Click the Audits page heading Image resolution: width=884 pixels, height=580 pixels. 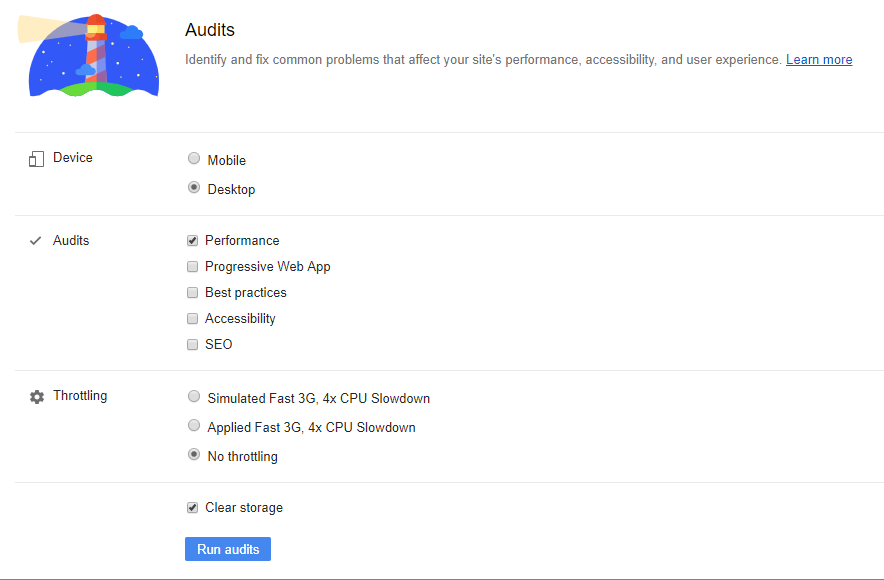(209, 30)
